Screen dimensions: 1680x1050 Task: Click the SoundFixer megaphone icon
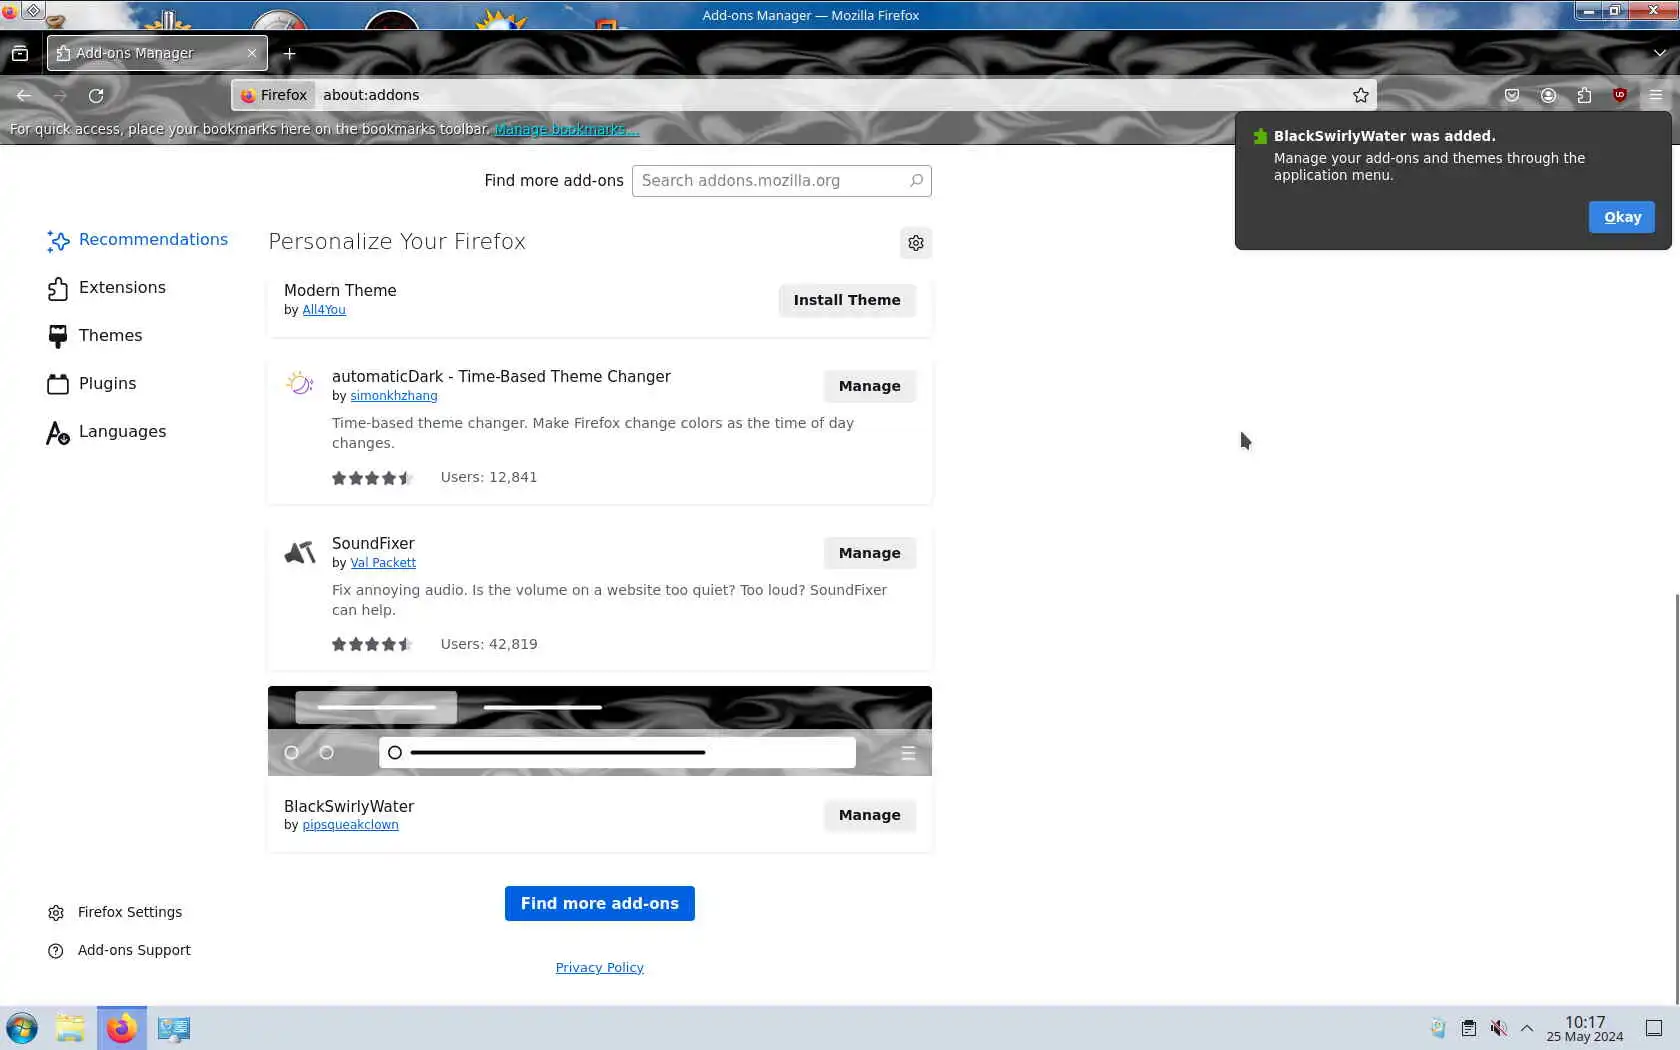[300, 552]
